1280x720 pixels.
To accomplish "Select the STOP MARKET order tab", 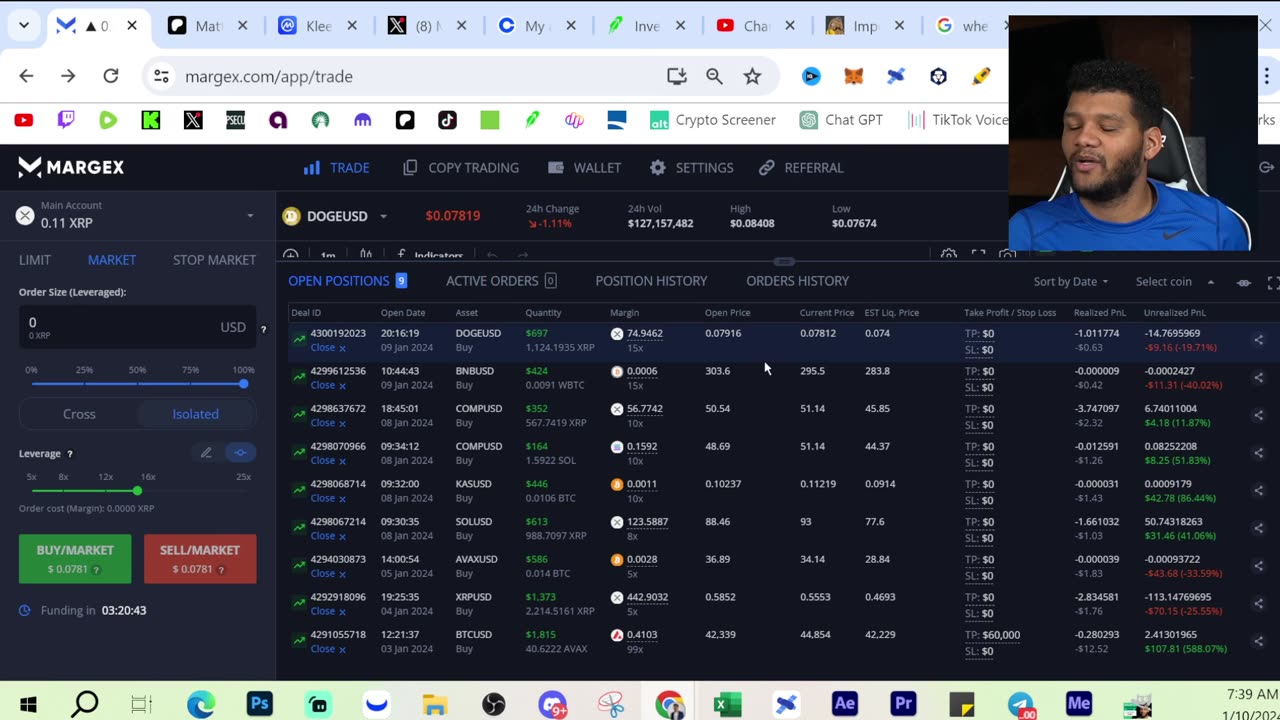I will (214, 260).
